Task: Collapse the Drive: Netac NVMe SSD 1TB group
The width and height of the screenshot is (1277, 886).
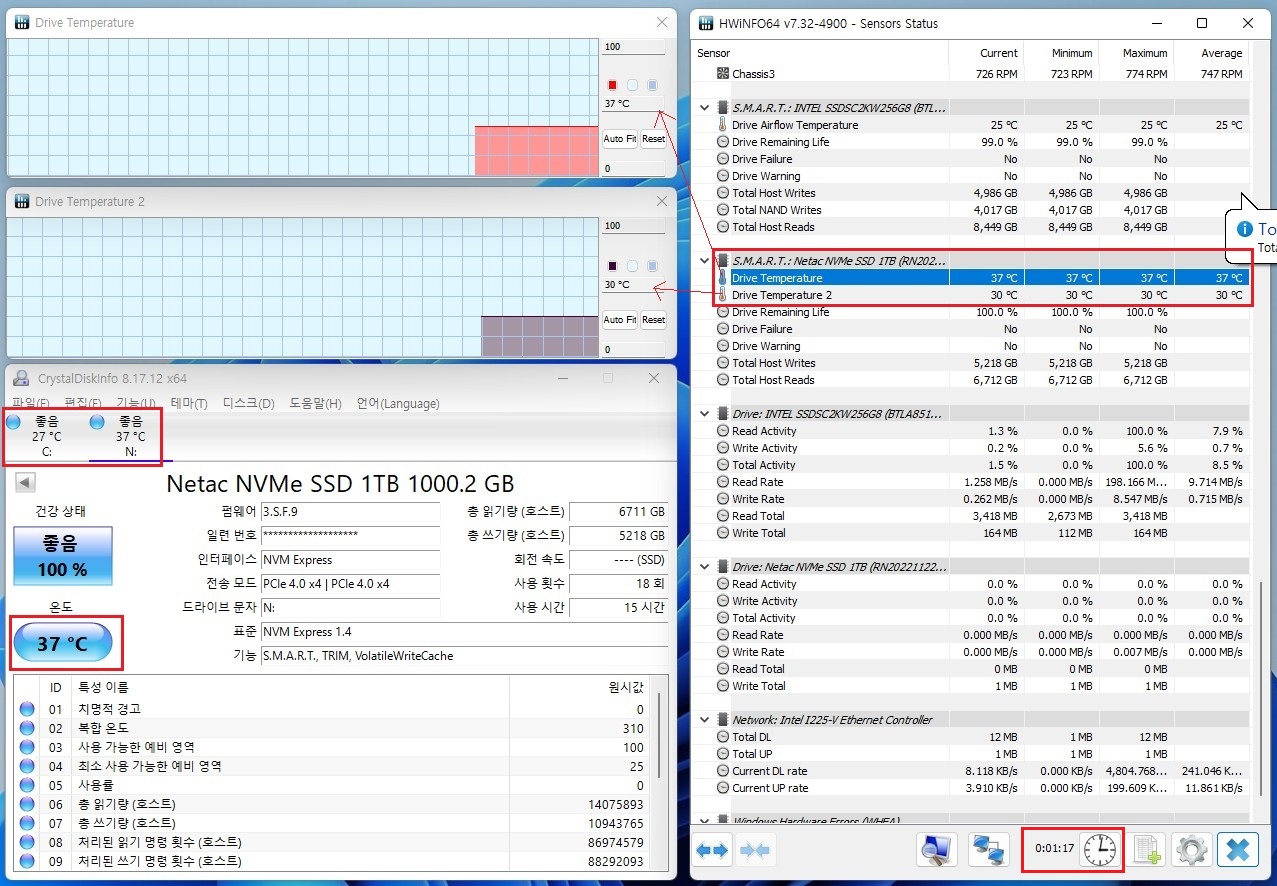Action: pos(705,567)
